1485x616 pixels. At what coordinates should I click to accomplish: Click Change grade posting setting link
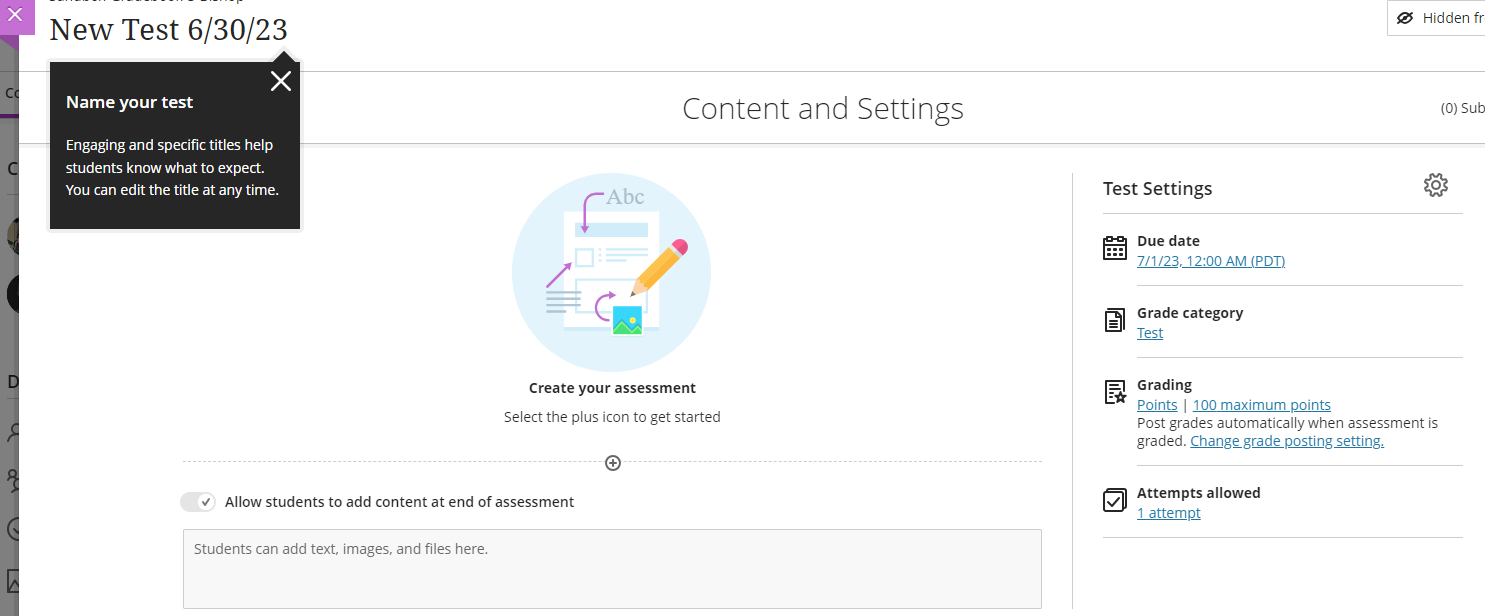[1286, 441]
